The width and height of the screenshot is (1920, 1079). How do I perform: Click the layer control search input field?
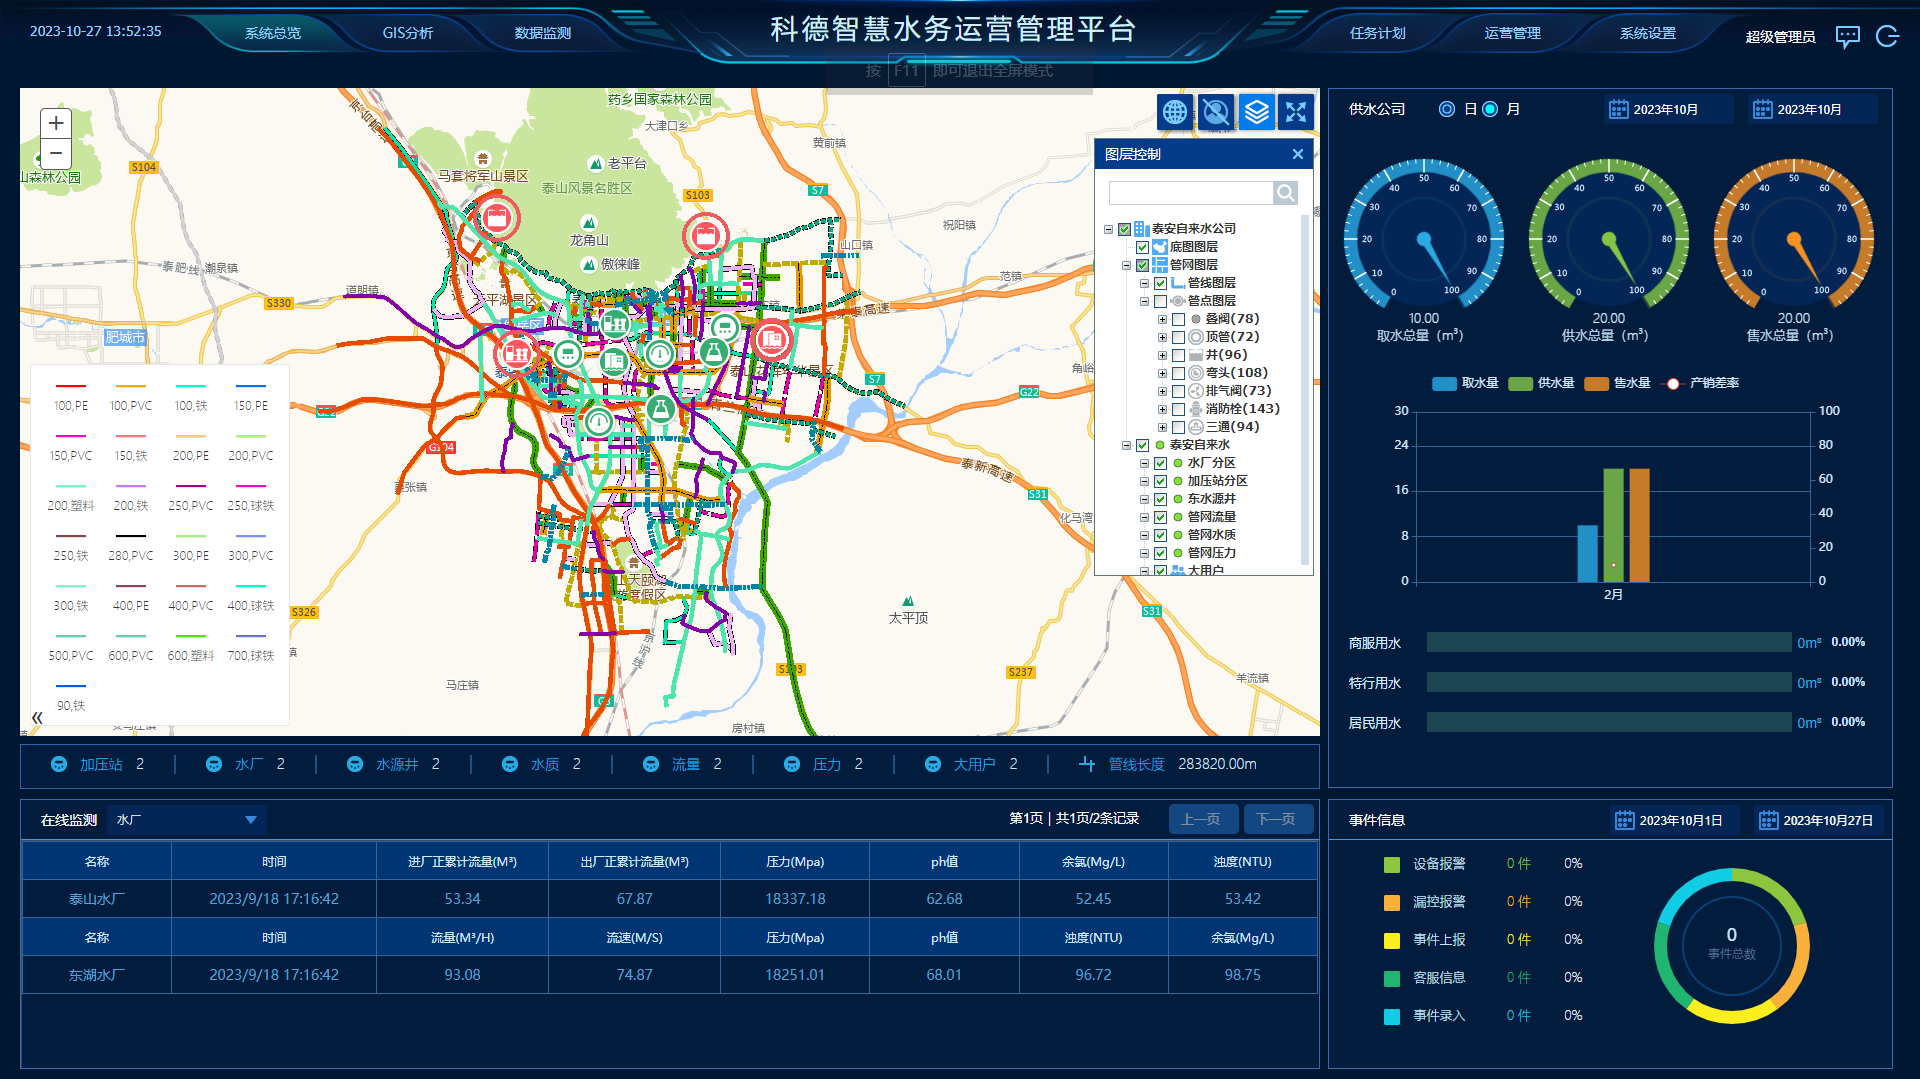coord(1190,193)
